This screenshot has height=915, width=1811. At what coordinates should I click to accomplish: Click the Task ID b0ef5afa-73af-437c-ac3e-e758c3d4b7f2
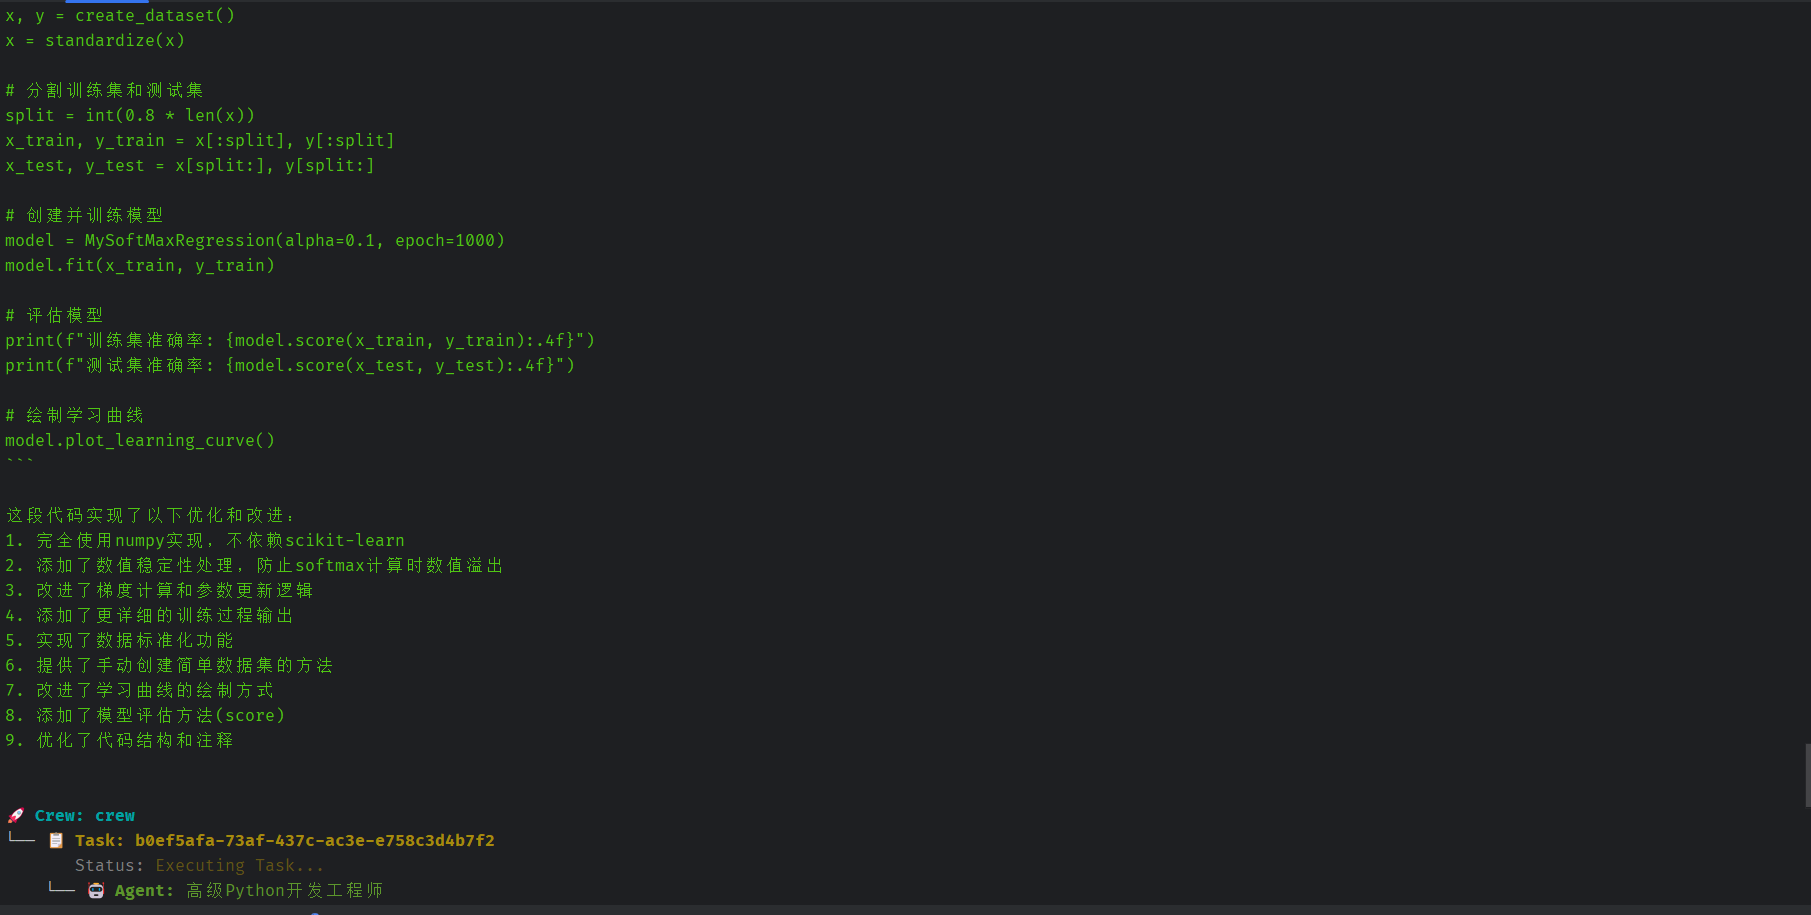pyautogui.click(x=315, y=841)
